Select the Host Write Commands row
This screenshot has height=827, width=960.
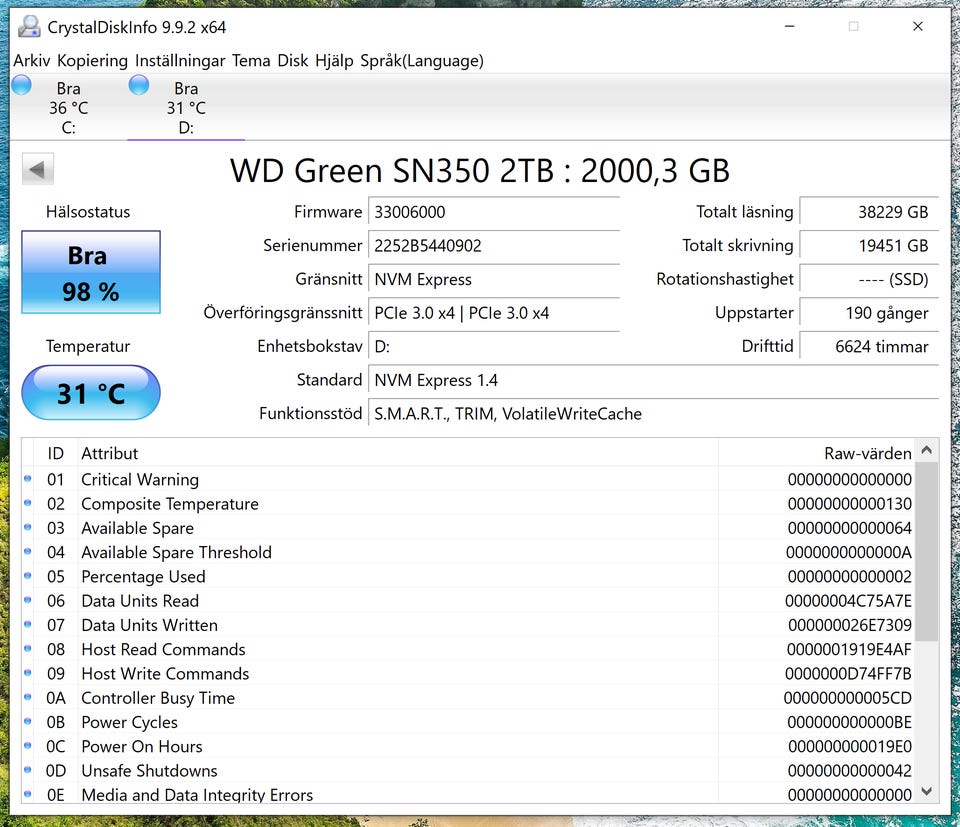coord(468,674)
